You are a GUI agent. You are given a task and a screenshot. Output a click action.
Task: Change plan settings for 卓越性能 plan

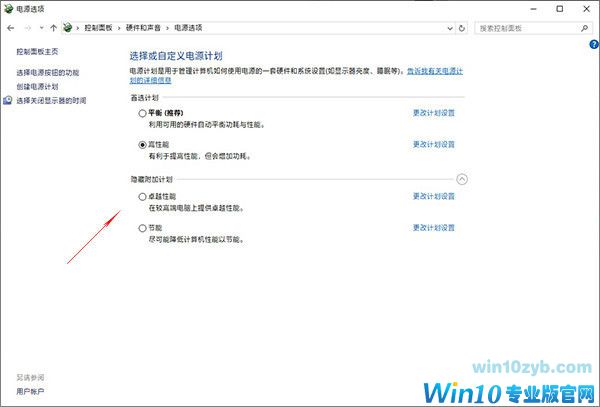click(x=434, y=196)
